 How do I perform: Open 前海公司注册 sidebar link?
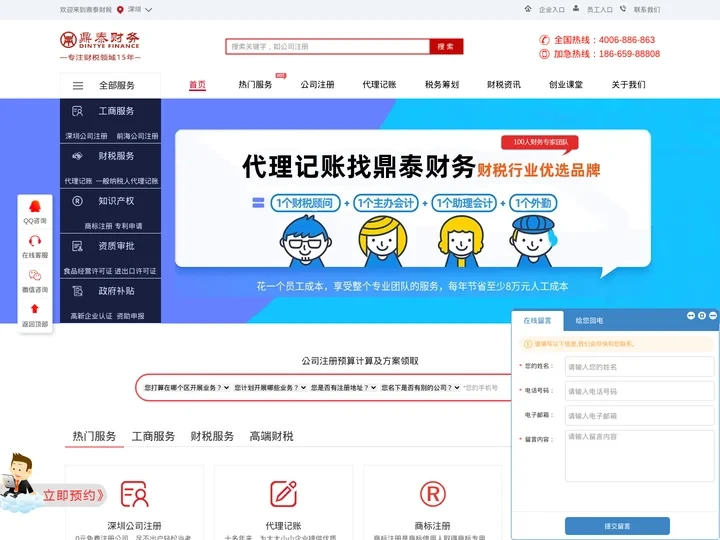tap(137, 136)
